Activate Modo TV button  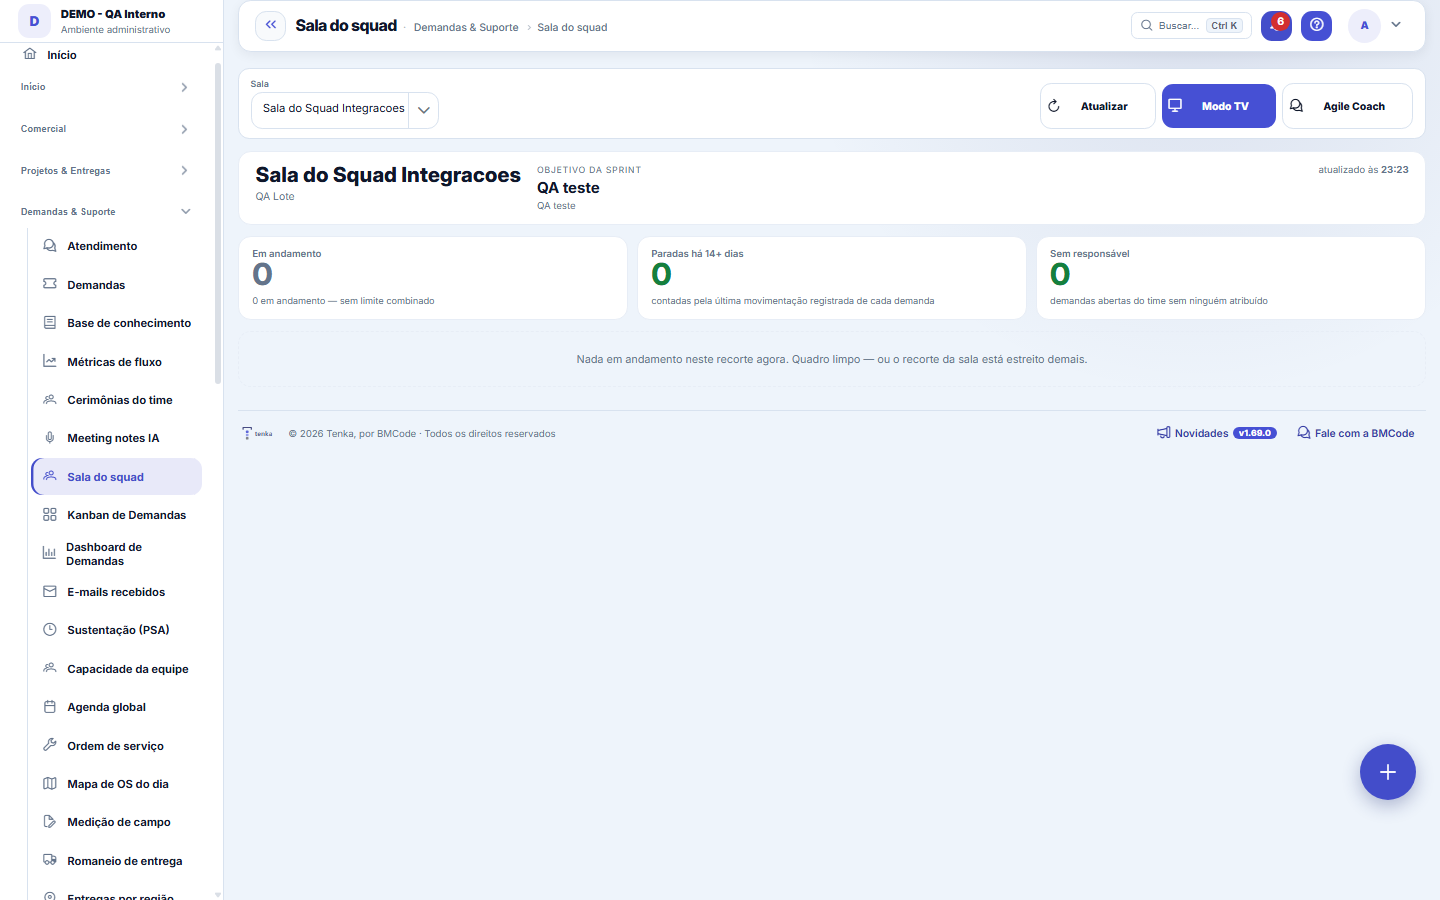(x=1218, y=106)
